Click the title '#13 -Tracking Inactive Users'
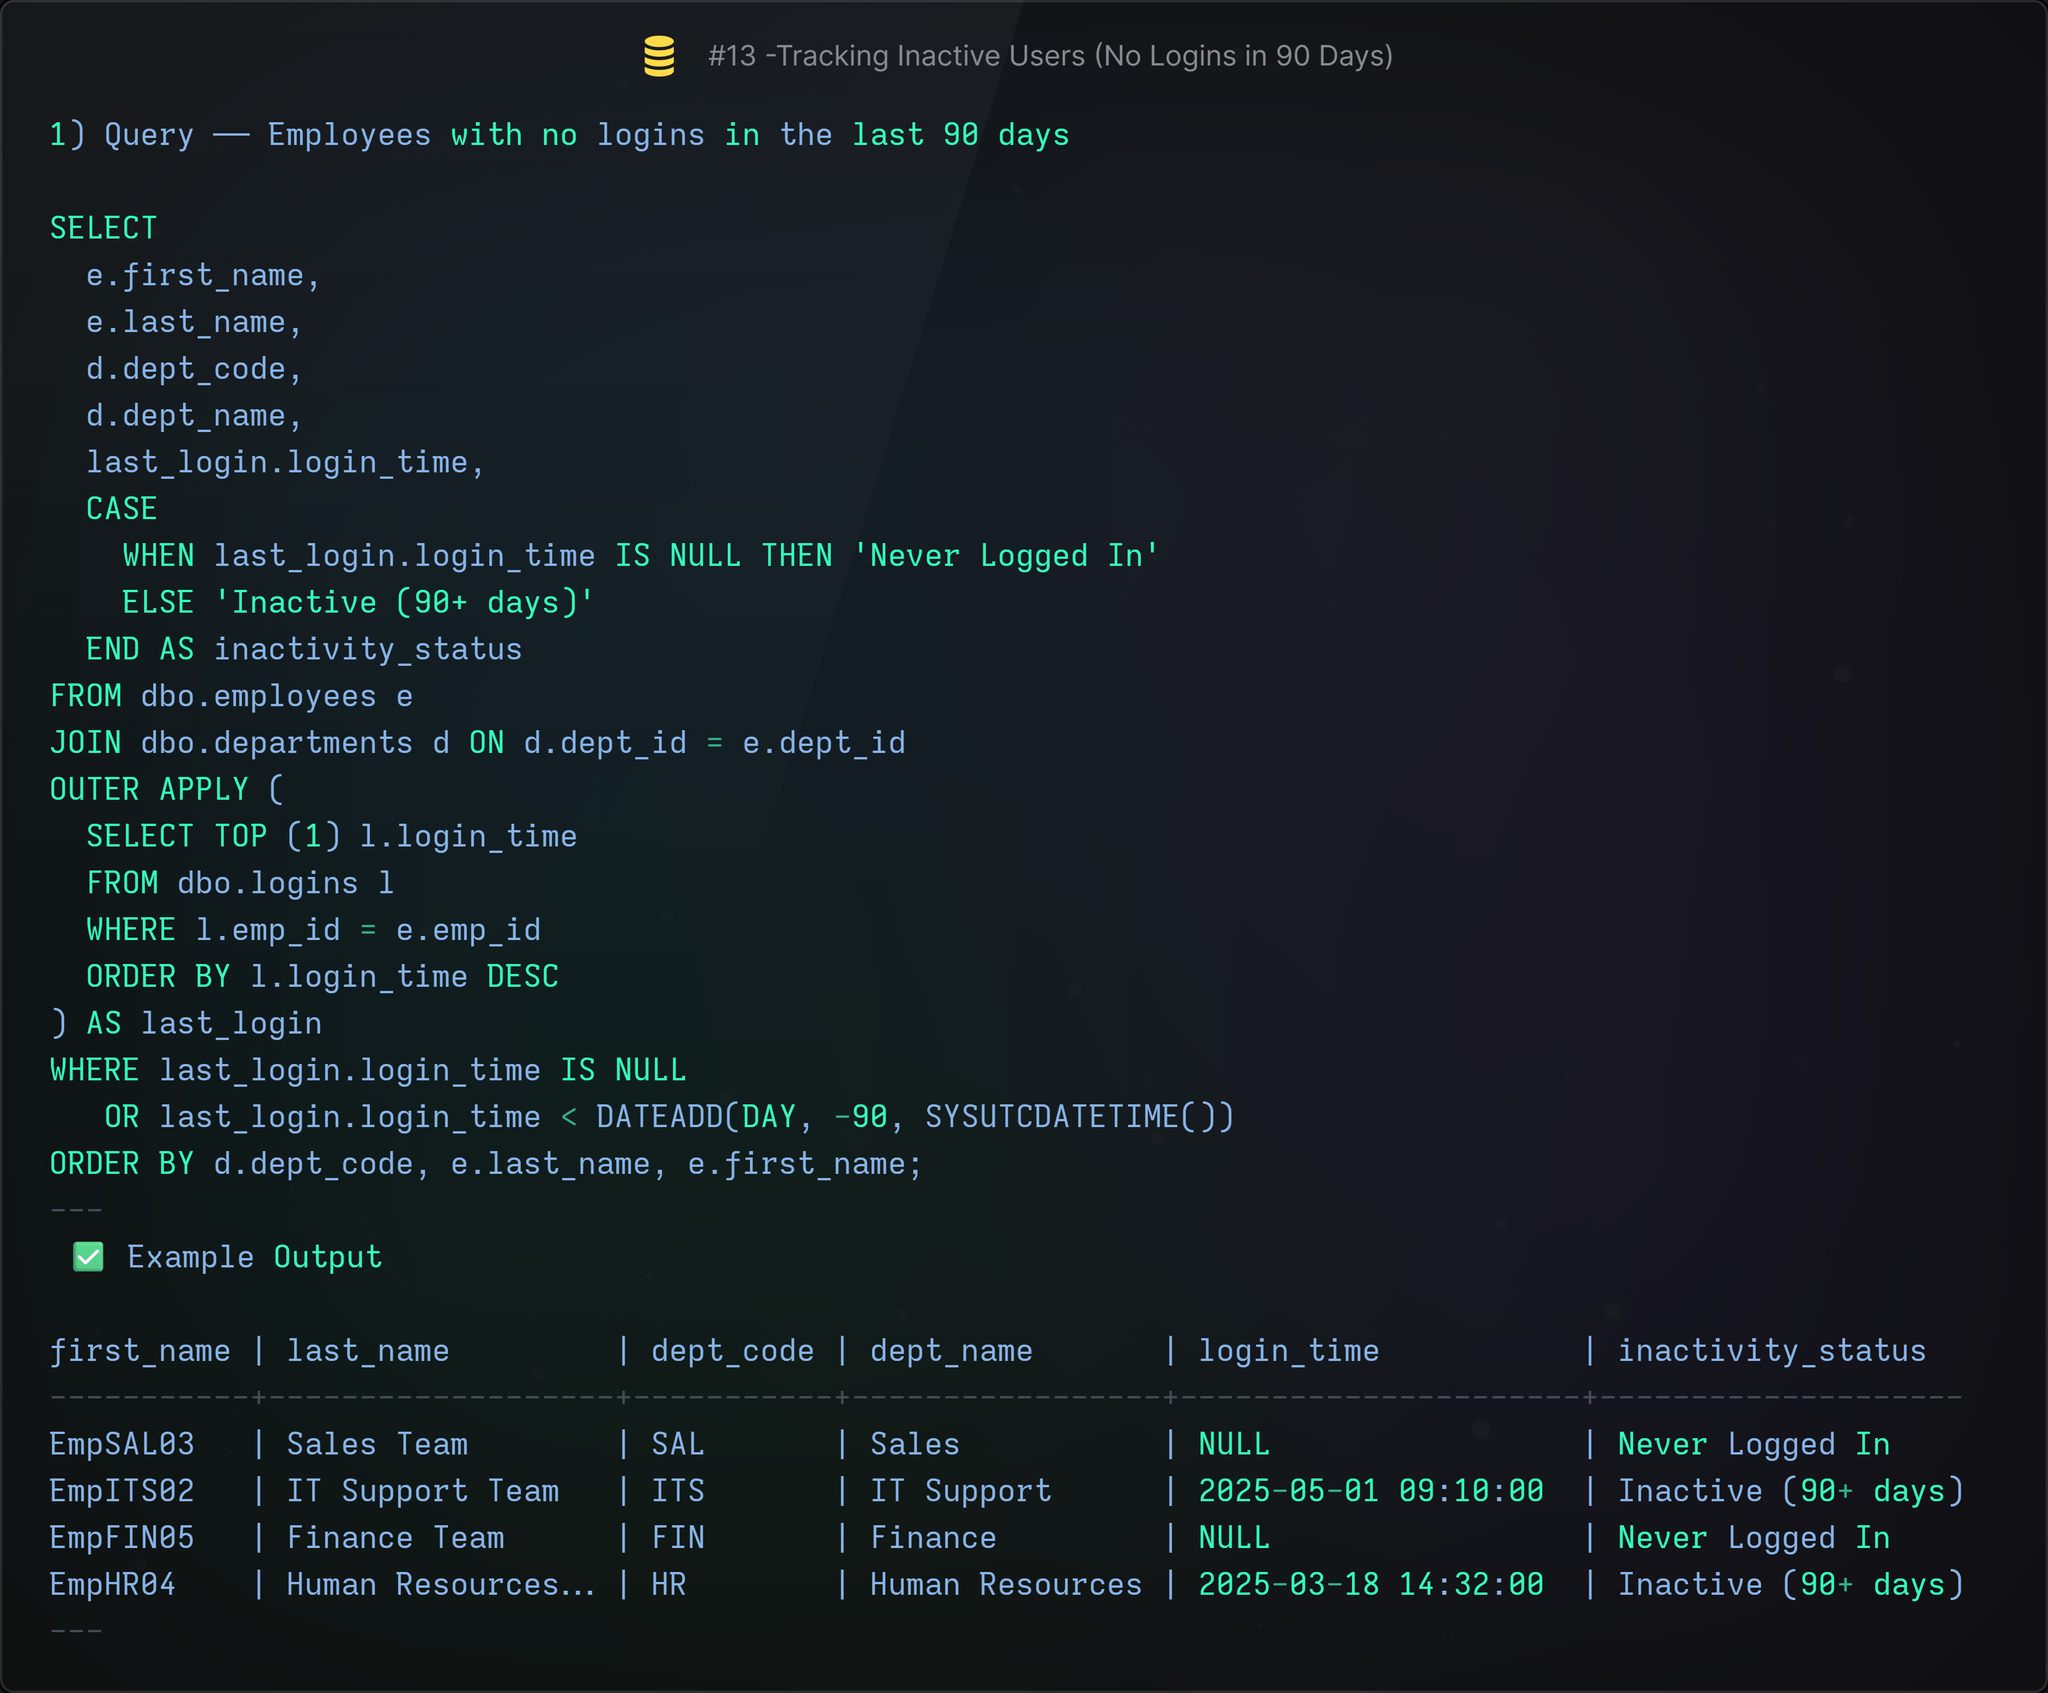 tap(1050, 56)
